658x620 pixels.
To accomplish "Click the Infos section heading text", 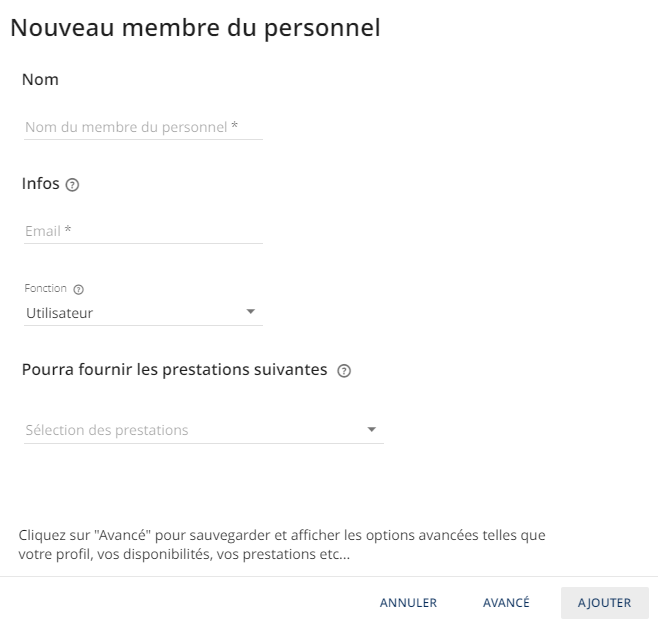I will 41,183.
